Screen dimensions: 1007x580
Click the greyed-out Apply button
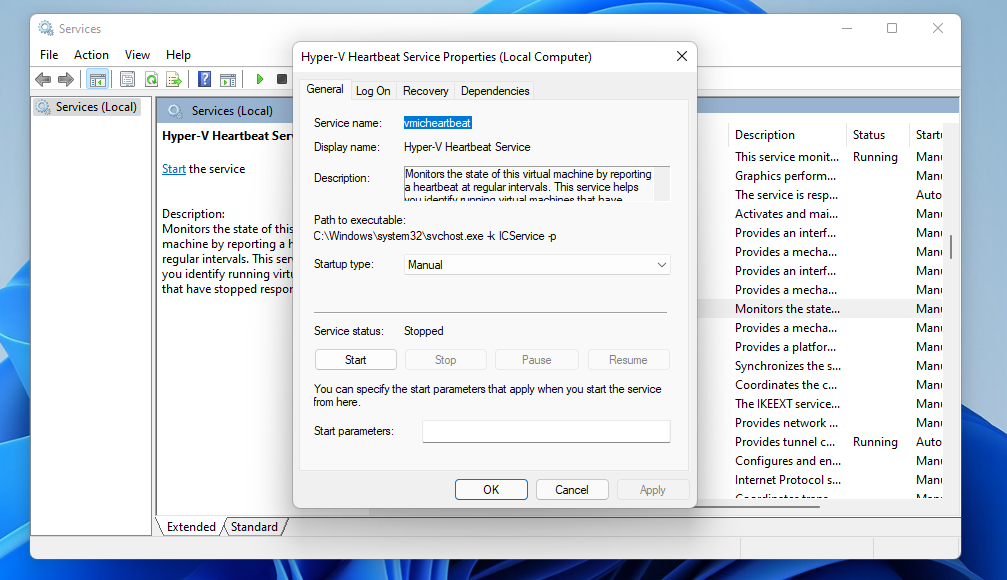click(x=652, y=489)
